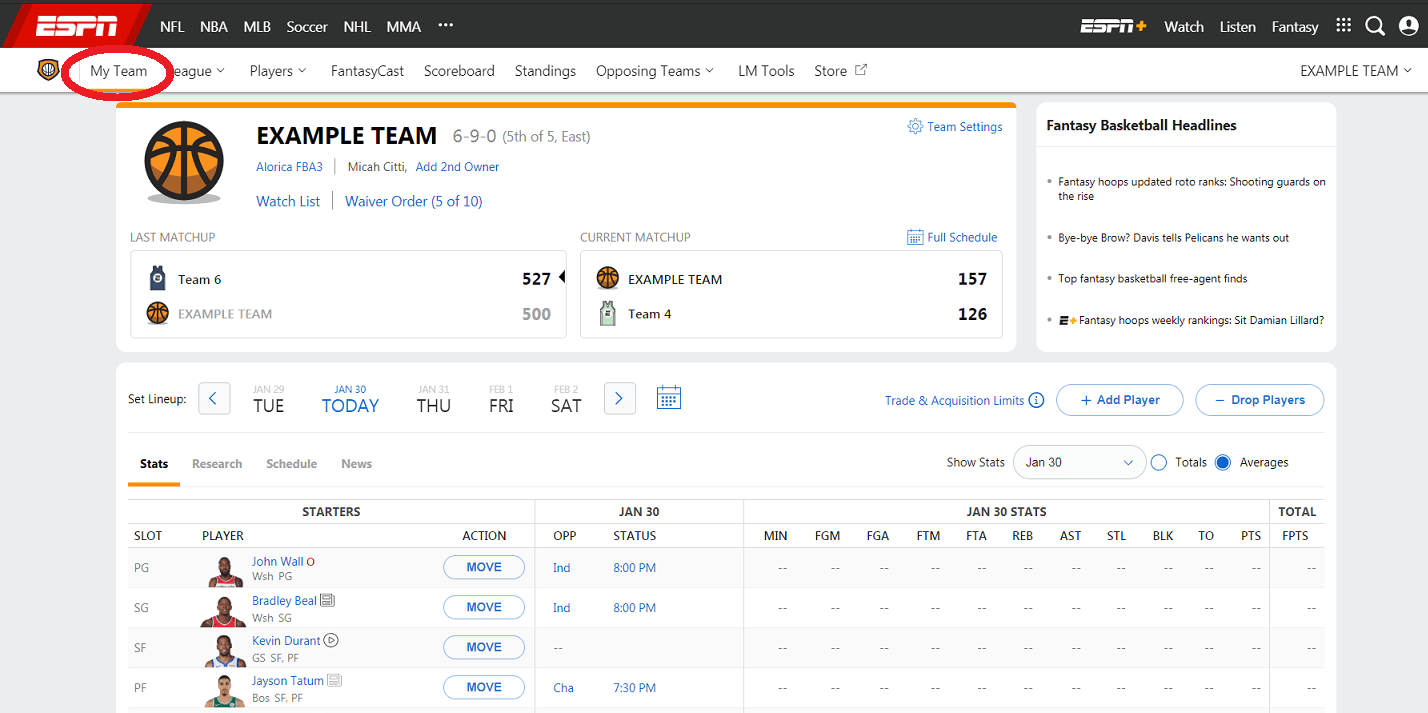This screenshot has height=713, width=1428.
Task: Open the Waiver Order link
Action: click(413, 201)
